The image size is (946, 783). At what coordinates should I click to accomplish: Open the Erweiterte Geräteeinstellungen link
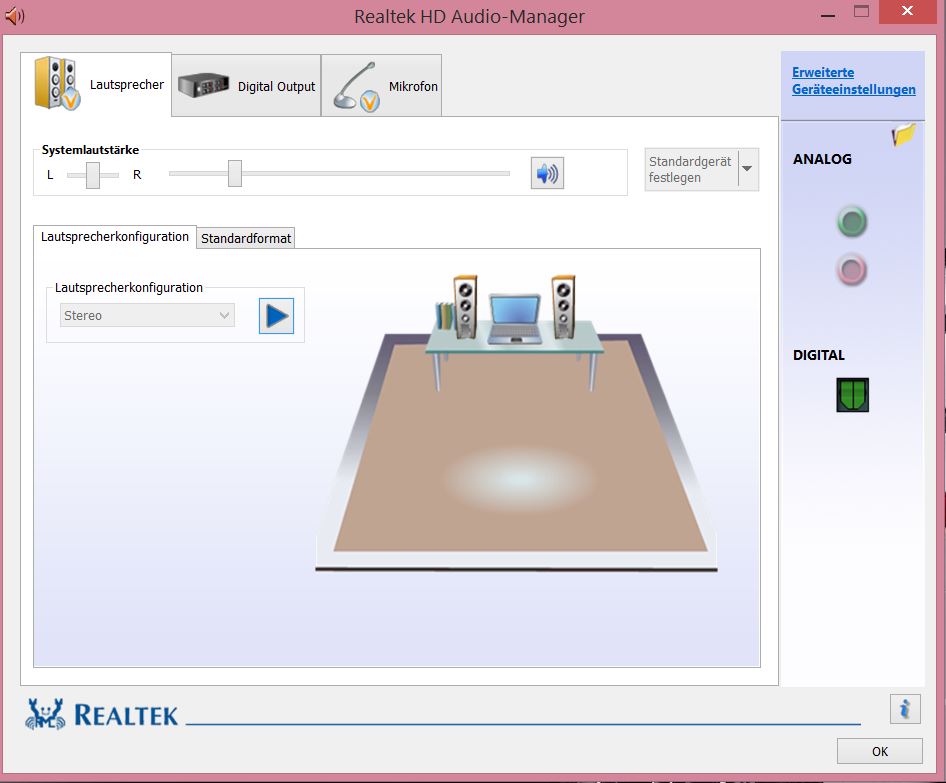coord(853,81)
